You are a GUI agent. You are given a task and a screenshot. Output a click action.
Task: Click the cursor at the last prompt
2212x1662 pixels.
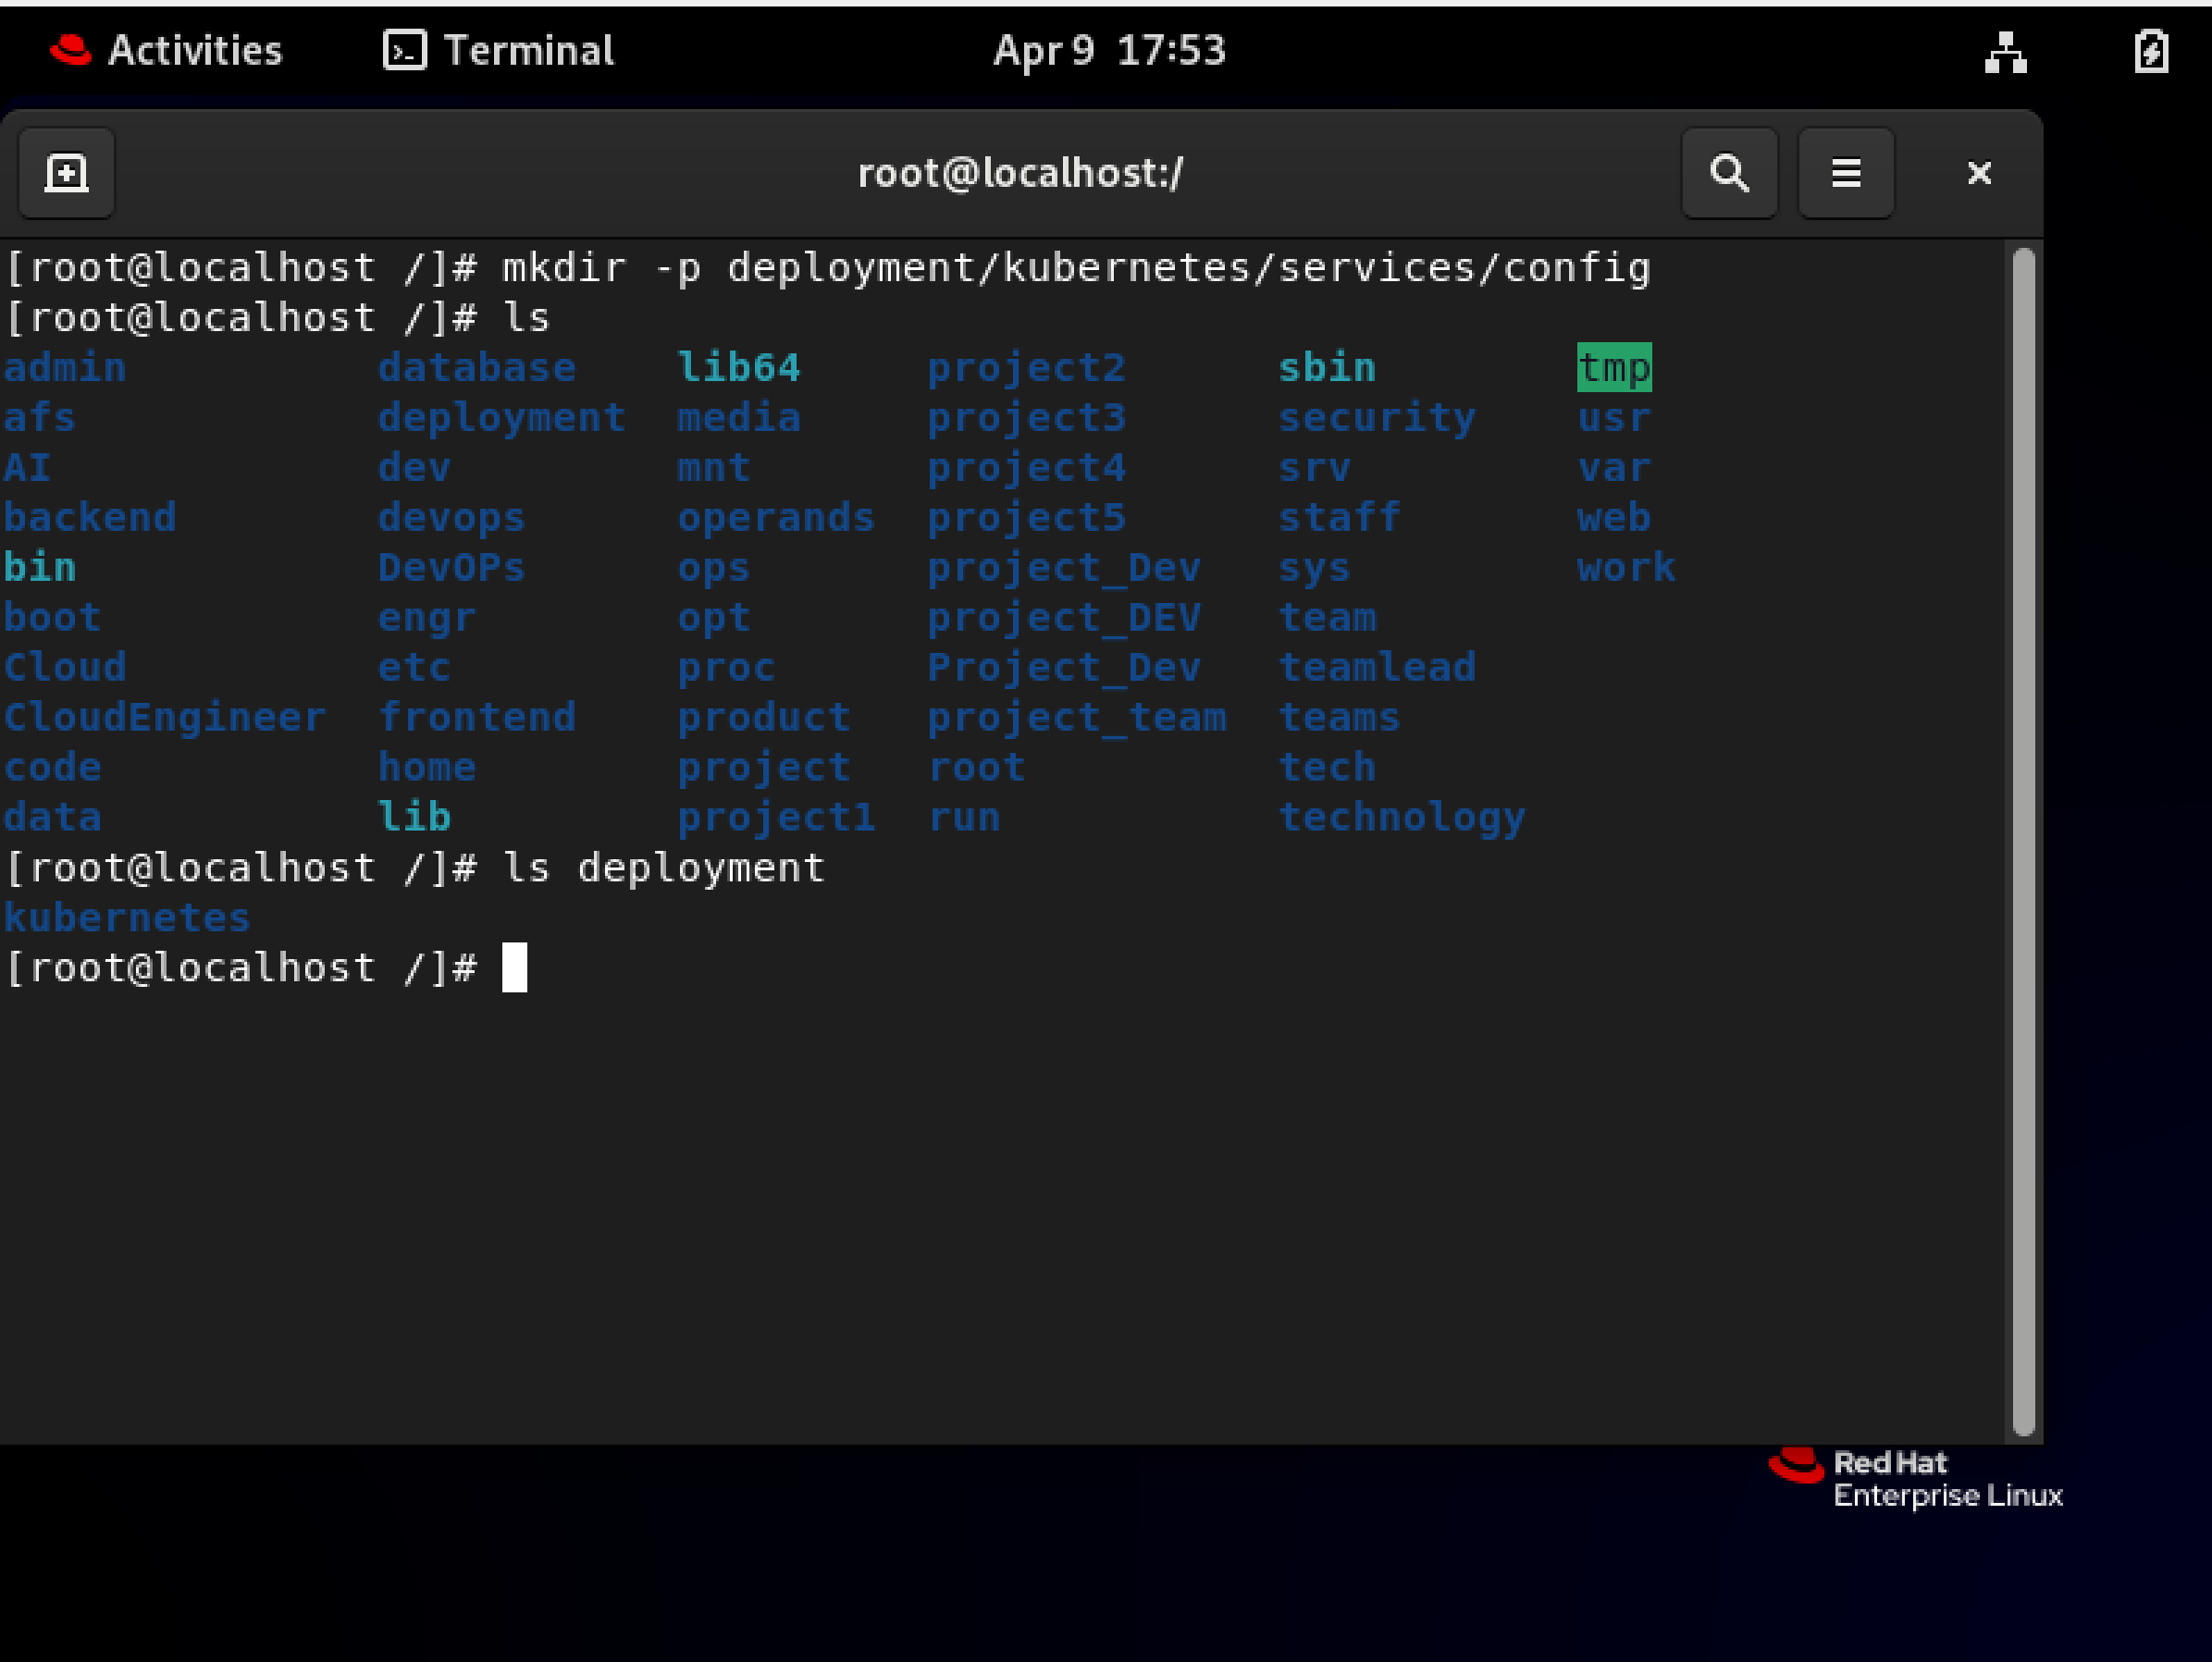[x=514, y=967]
